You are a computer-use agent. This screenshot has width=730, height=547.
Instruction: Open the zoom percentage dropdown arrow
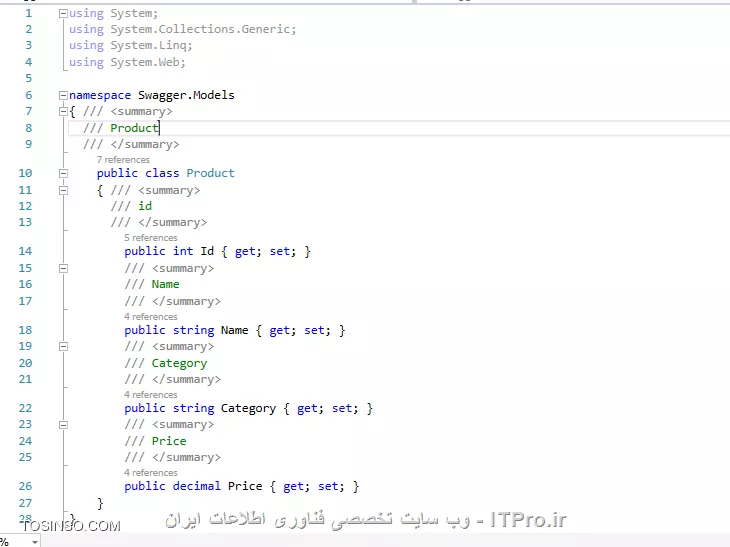point(34,542)
